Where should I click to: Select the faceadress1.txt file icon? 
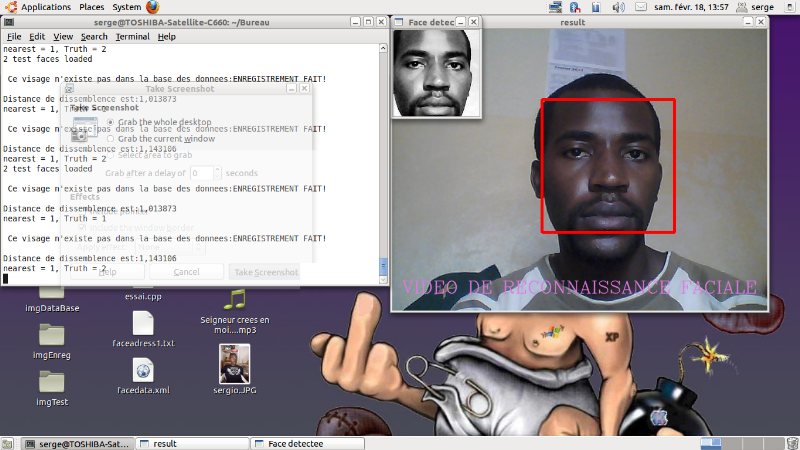143,323
